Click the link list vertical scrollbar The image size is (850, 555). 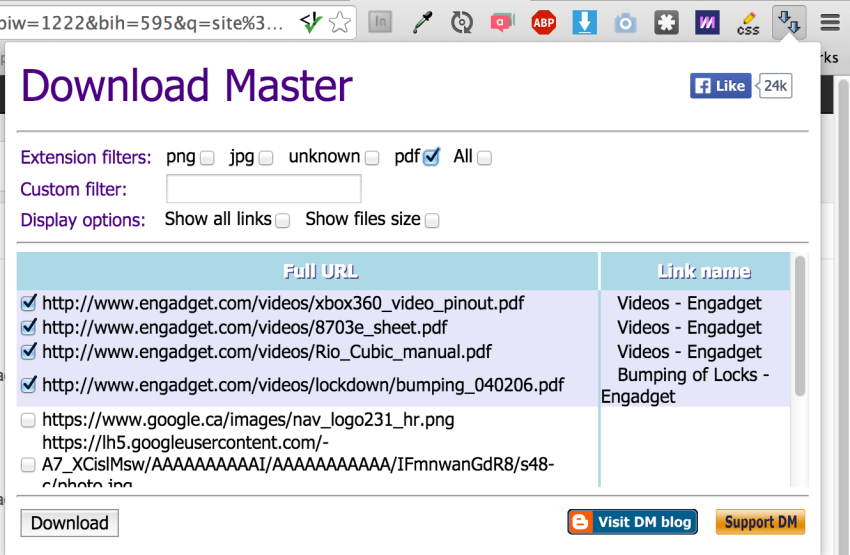[800, 326]
